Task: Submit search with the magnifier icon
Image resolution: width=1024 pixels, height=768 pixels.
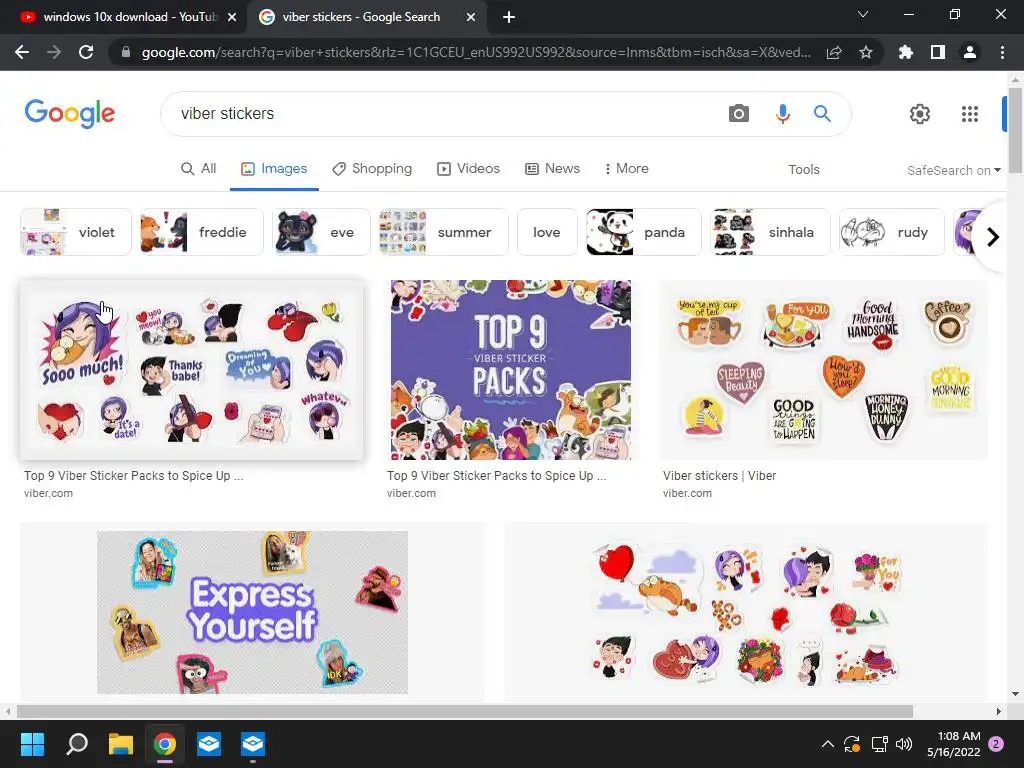Action: coord(822,114)
